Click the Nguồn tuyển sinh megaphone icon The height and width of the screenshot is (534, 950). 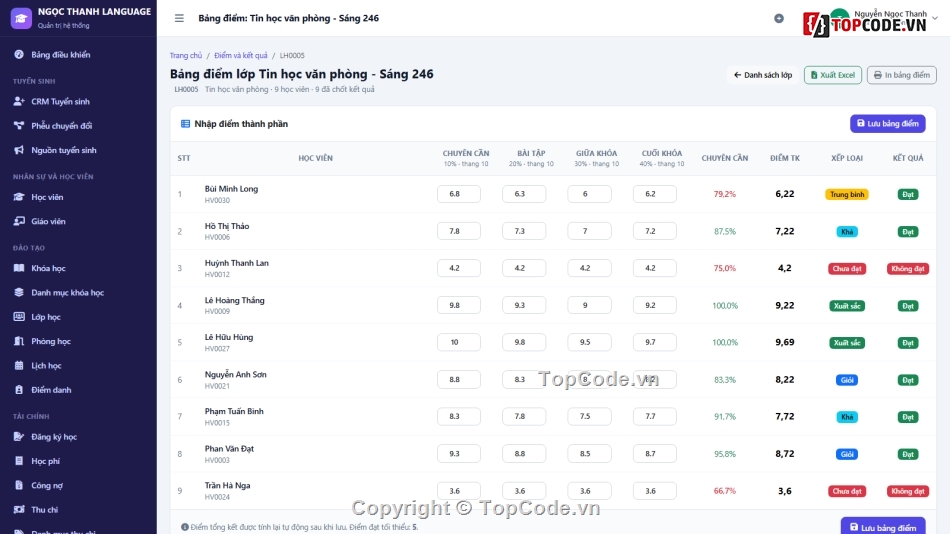click(x=19, y=150)
